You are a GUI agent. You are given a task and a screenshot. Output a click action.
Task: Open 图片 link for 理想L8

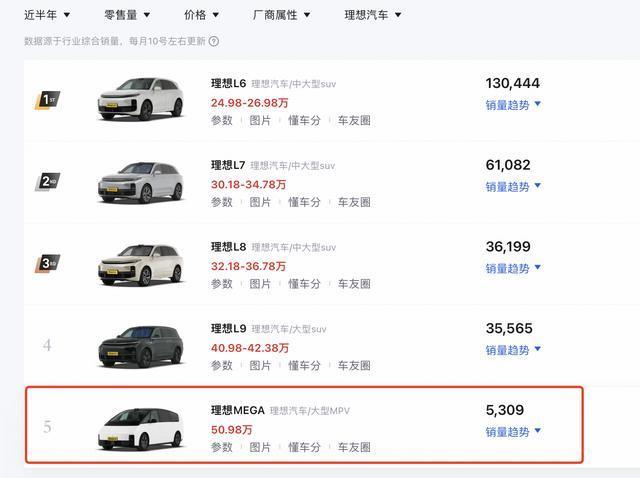tap(260, 284)
